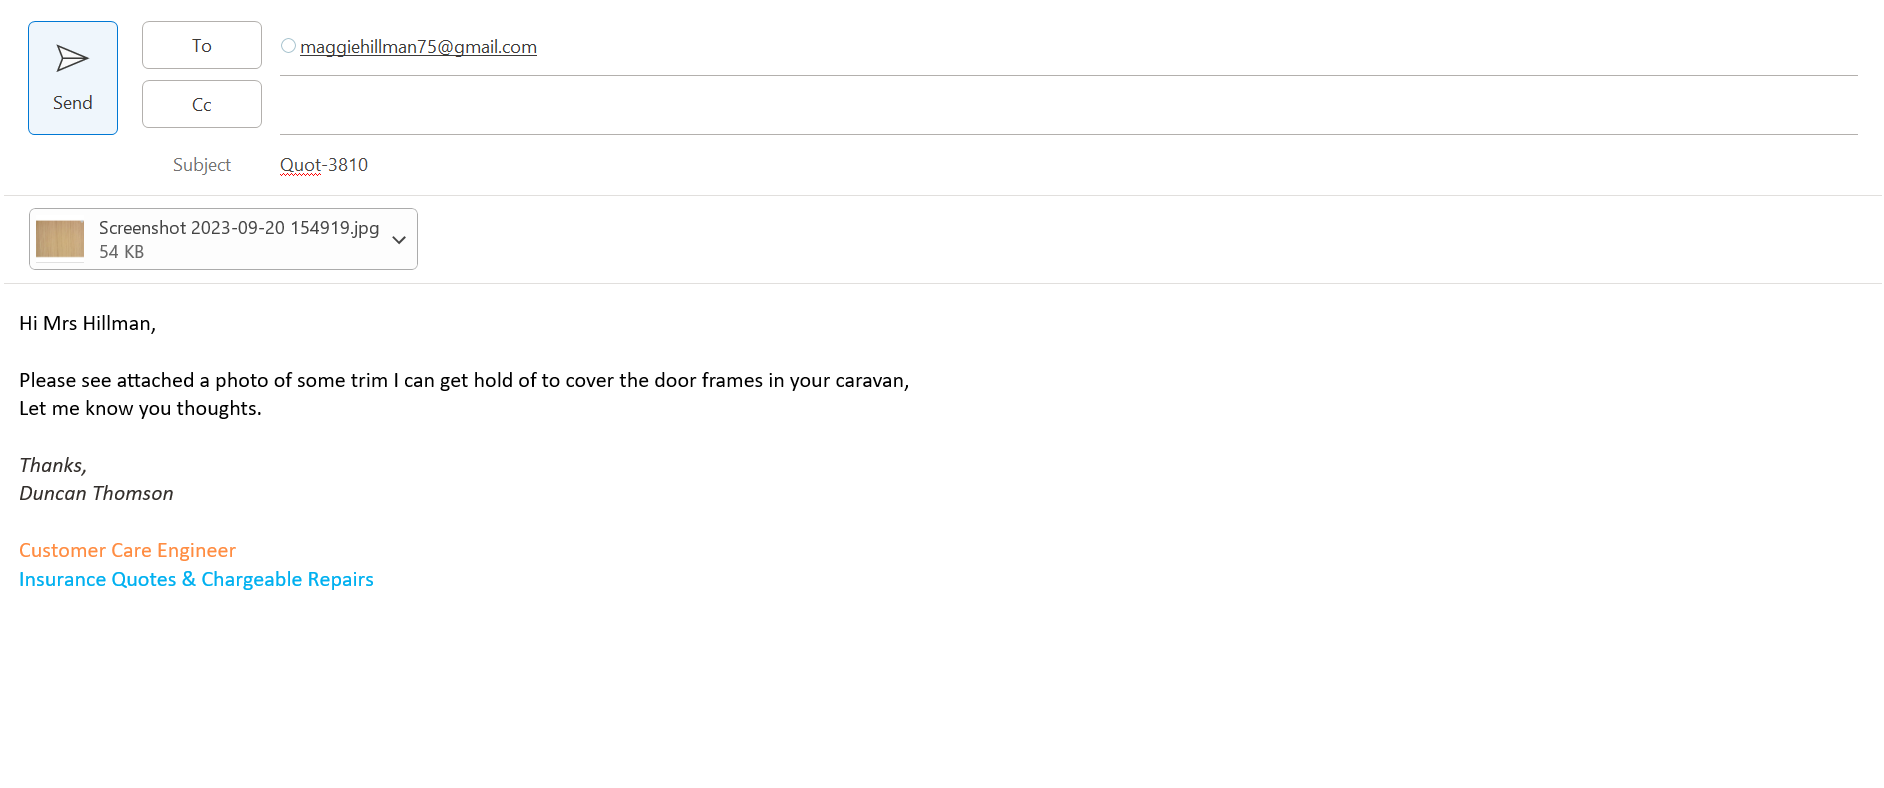Click the subject text Quot-3810
The image size is (1884, 788).
(x=324, y=165)
